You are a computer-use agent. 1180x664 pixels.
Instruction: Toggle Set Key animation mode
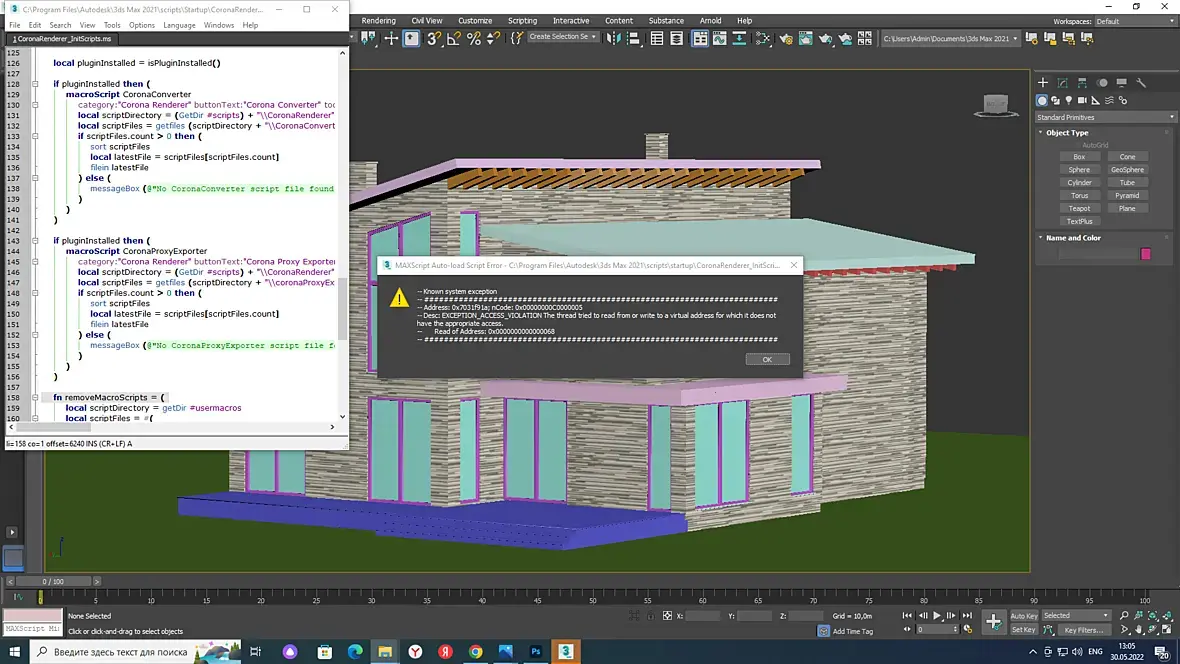(x=1024, y=630)
